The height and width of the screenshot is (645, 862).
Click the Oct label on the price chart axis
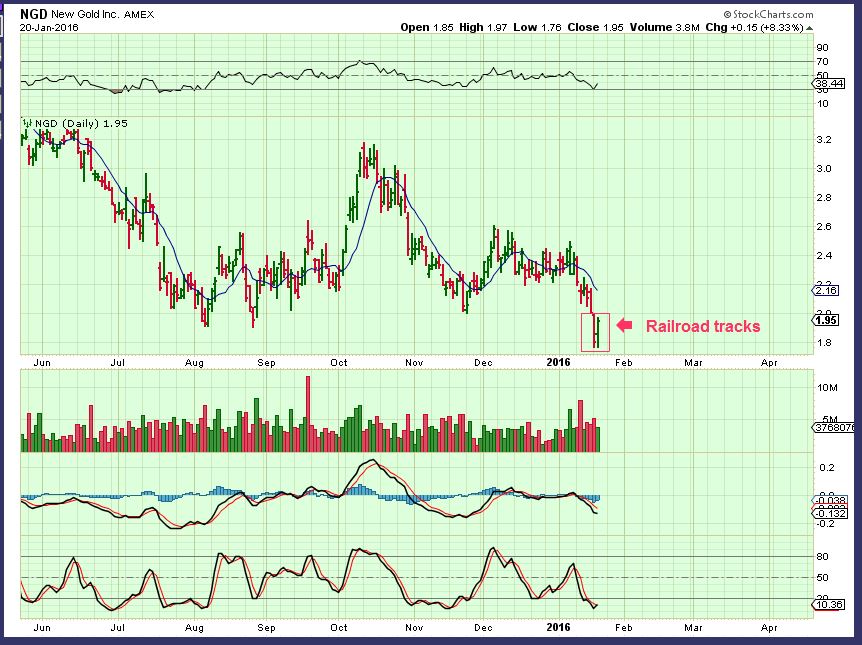pyautogui.click(x=339, y=365)
